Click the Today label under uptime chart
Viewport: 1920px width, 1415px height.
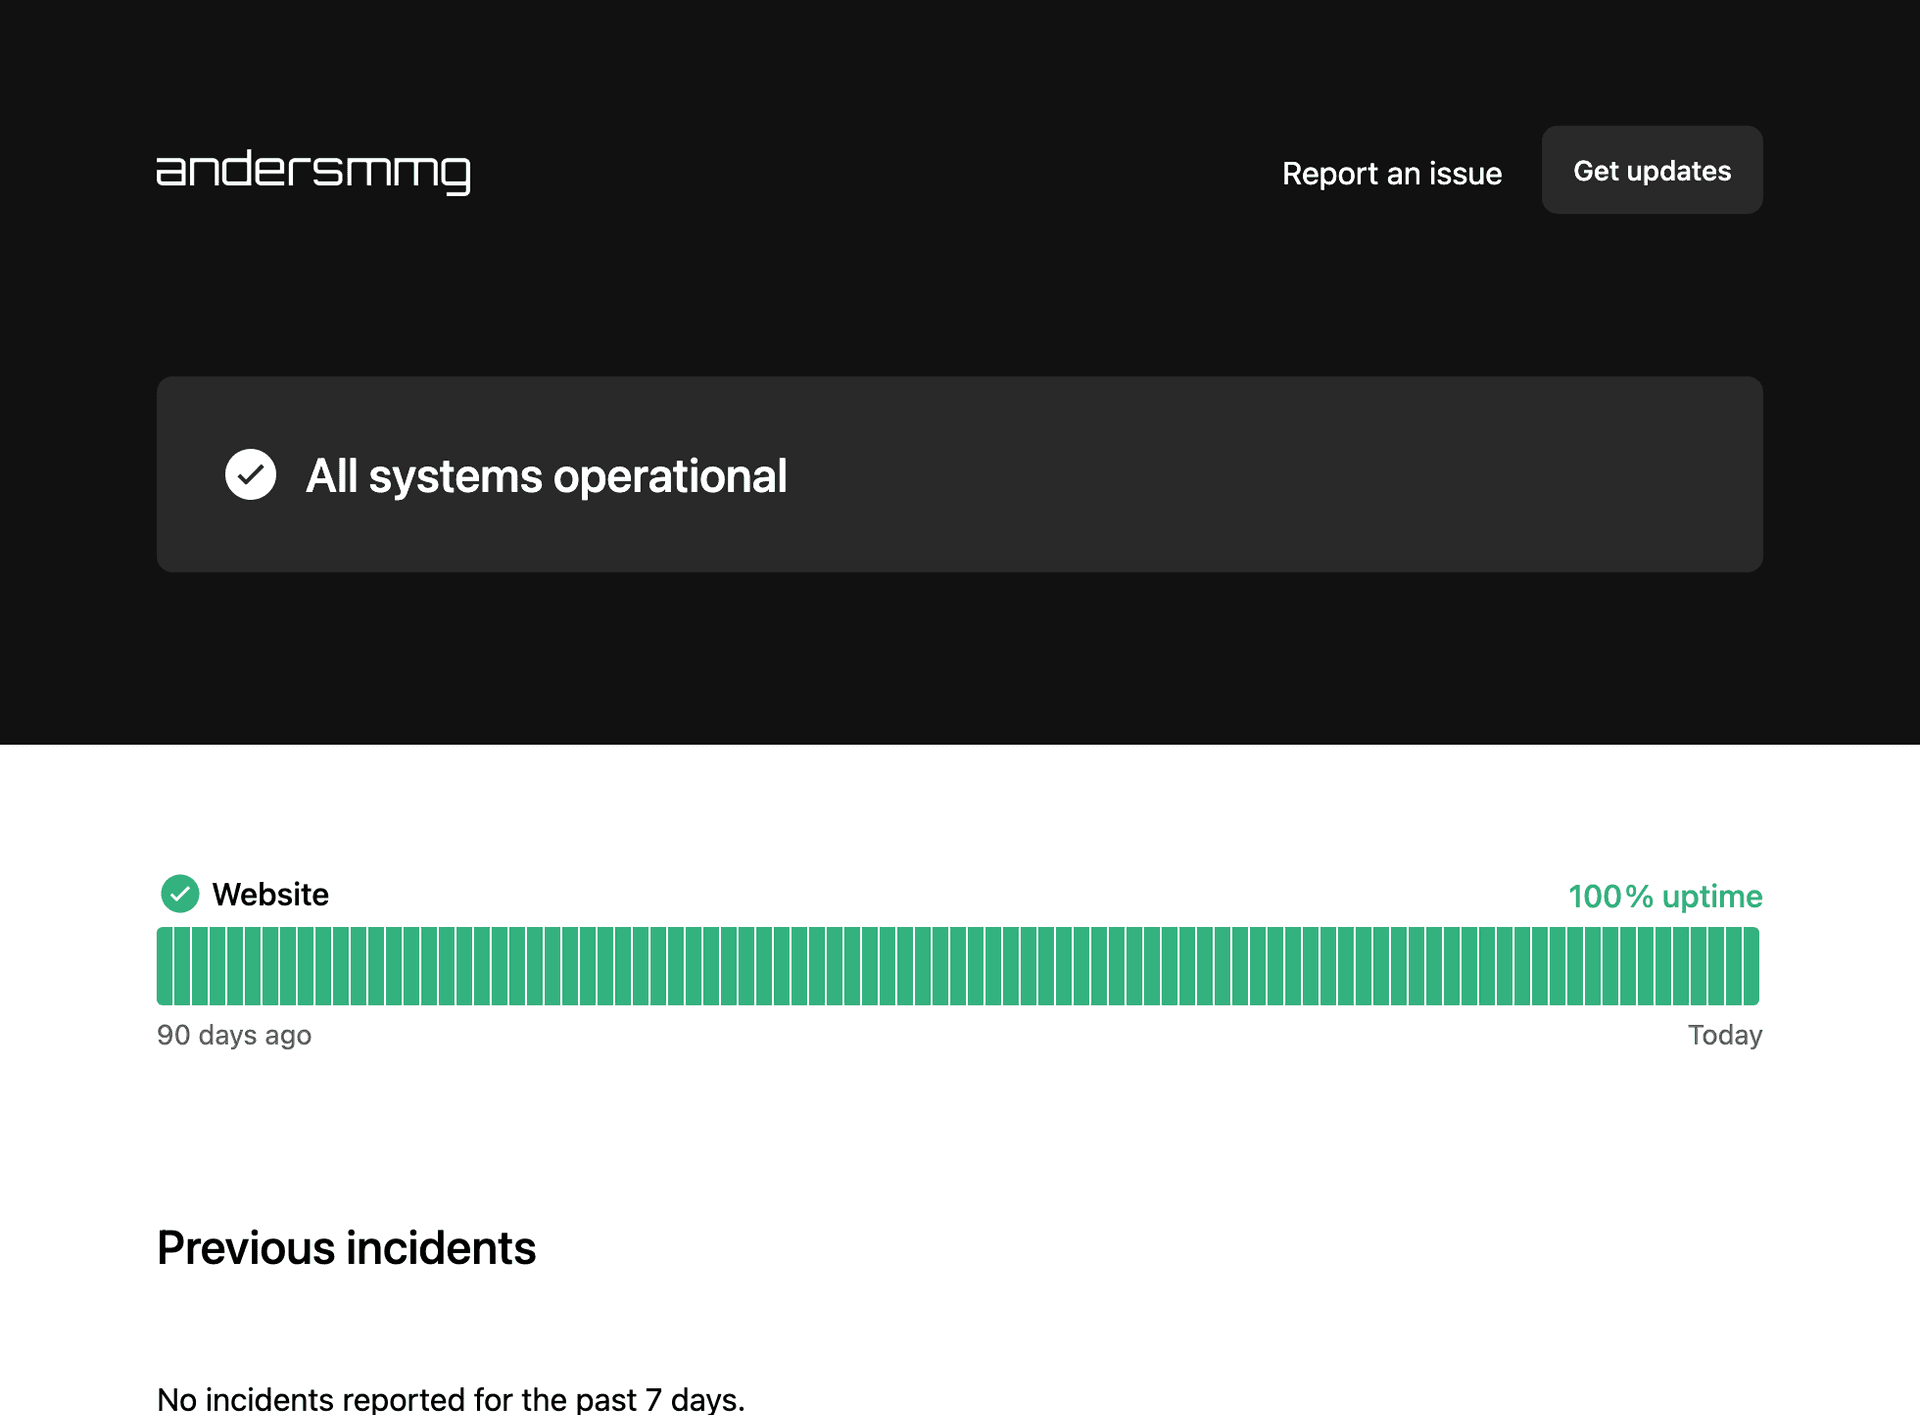[x=1724, y=1035]
